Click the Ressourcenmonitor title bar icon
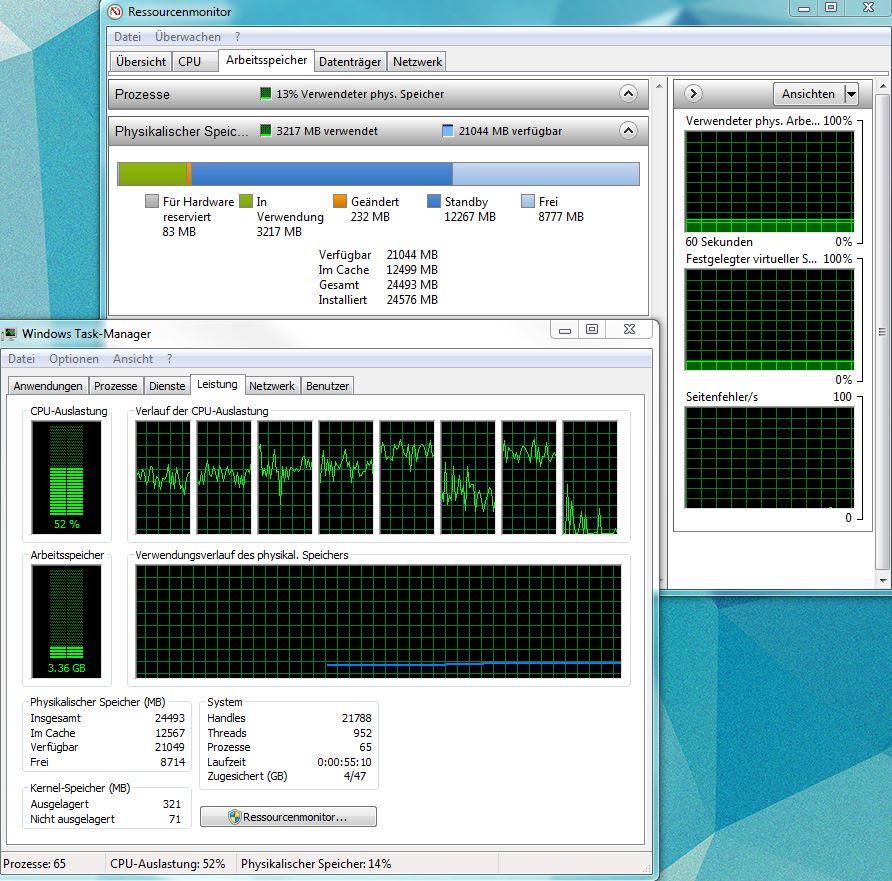The height and width of the screenshot is (881, 892). tap(115, 11)
